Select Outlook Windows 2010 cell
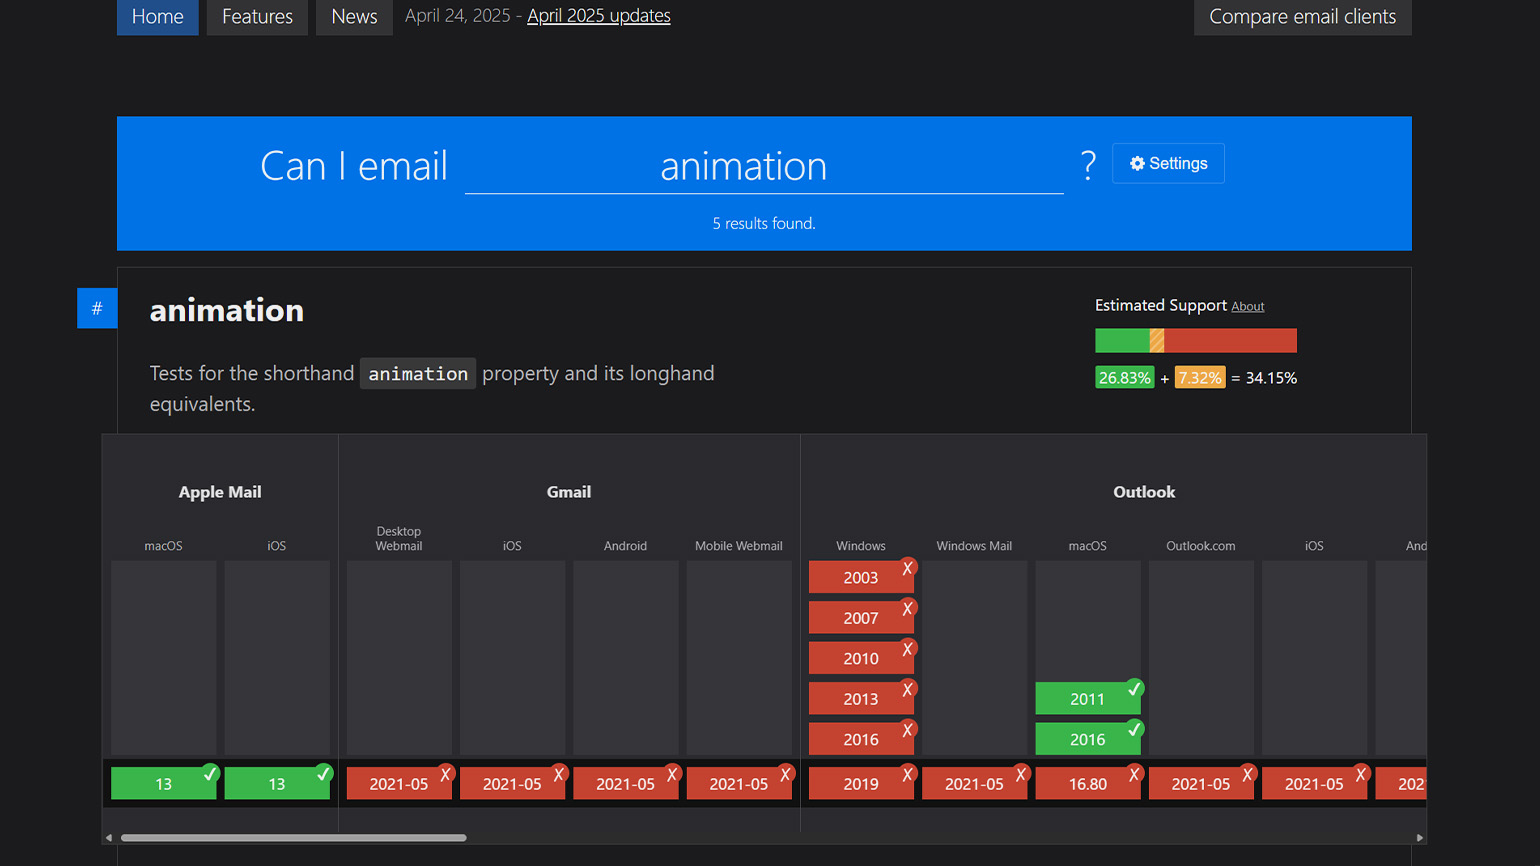The image size is (1540, 866). point(860,658)
